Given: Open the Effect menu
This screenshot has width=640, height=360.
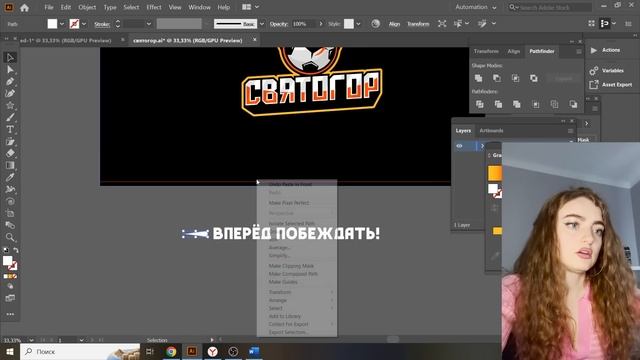Looking at the screenshot, I should 154,7.
